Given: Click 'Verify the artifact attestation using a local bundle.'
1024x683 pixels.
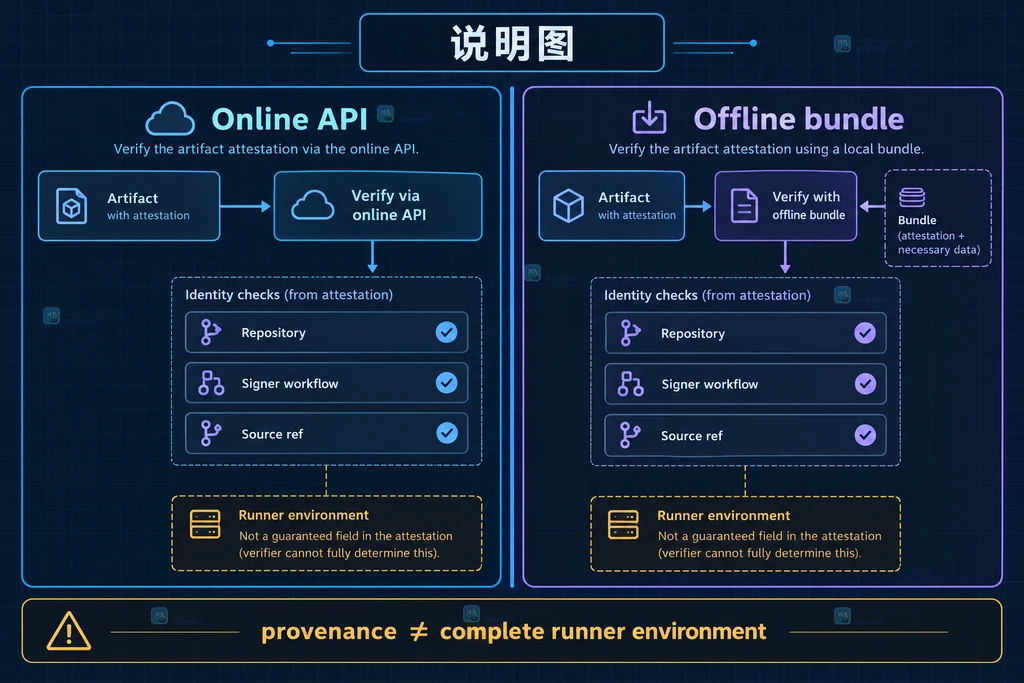Looking at the screenshot, I should pos(766,149).
